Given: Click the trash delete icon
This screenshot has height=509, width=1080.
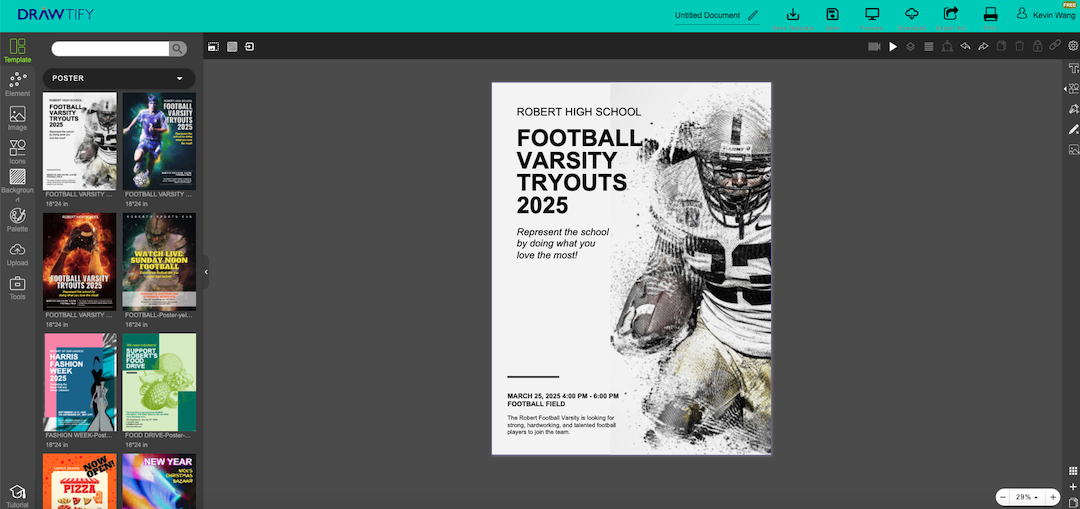Looking at the screenshot, I should [1019, 47].
